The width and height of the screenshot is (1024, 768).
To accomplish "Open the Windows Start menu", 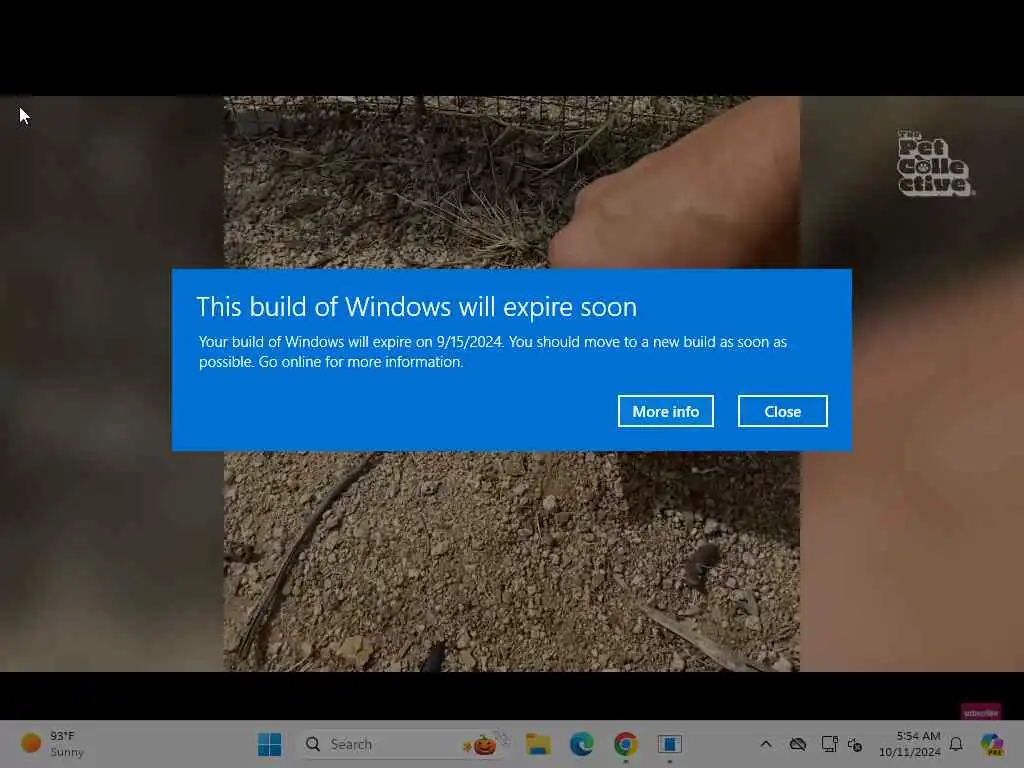I will point(269,744).
